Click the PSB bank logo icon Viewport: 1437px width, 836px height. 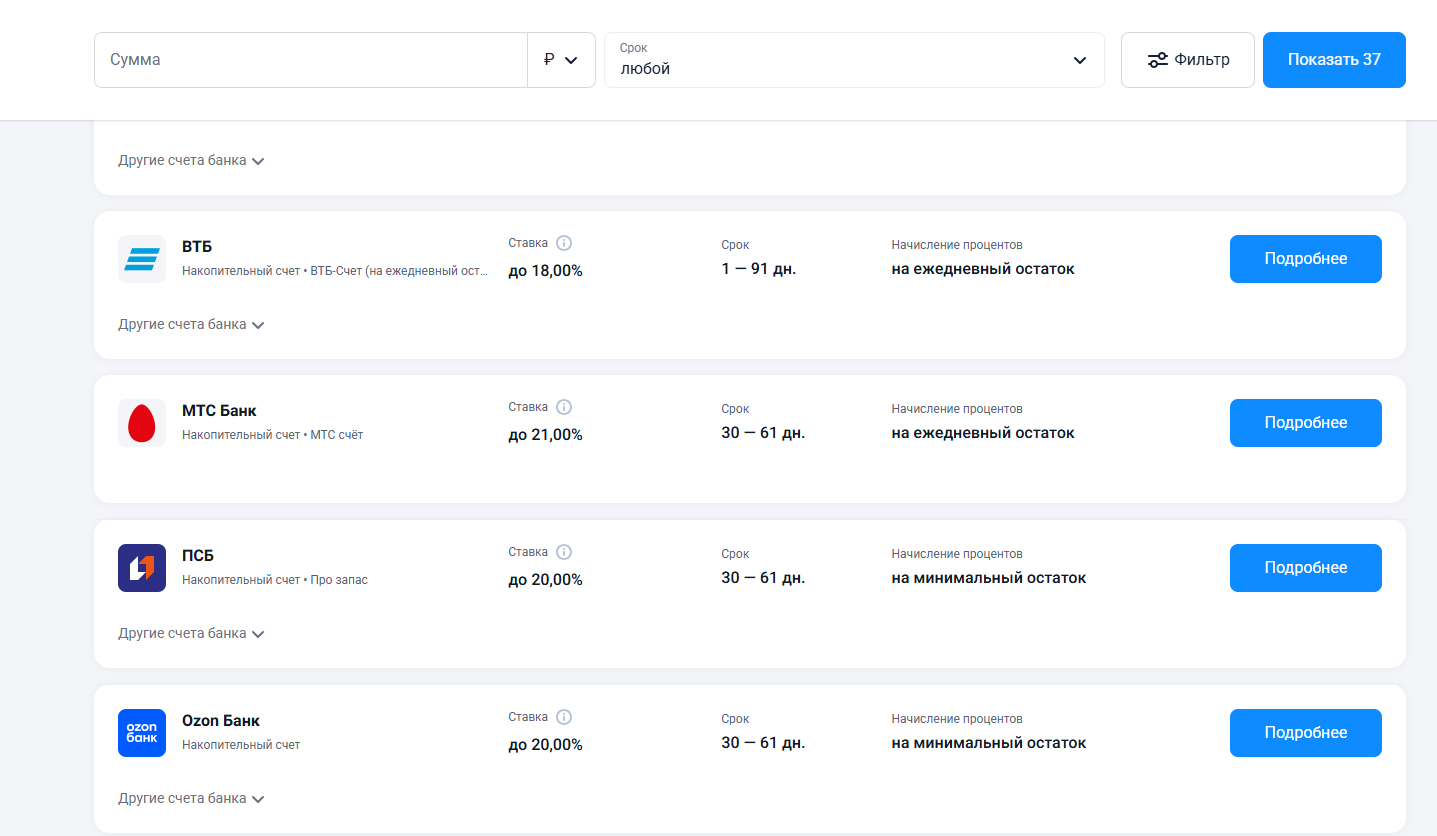(x=142, y=568)
